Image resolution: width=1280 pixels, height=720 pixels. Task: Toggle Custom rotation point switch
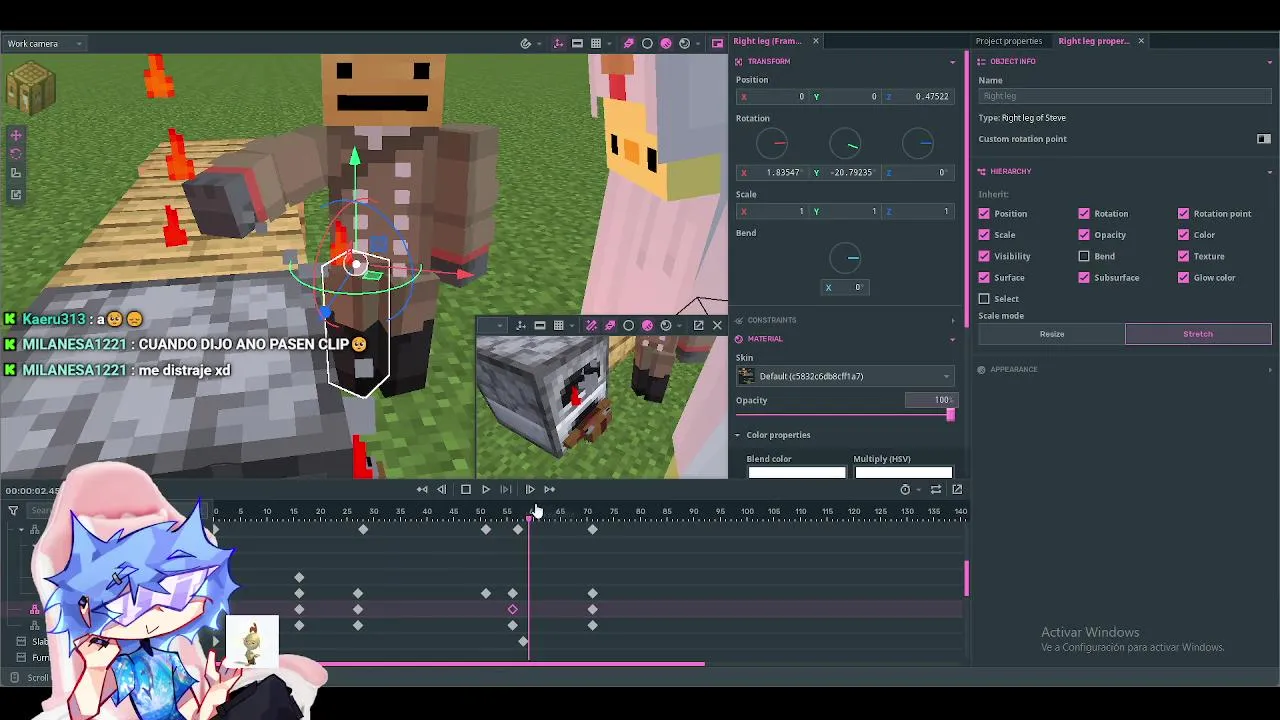click(x=1264, y=139)
